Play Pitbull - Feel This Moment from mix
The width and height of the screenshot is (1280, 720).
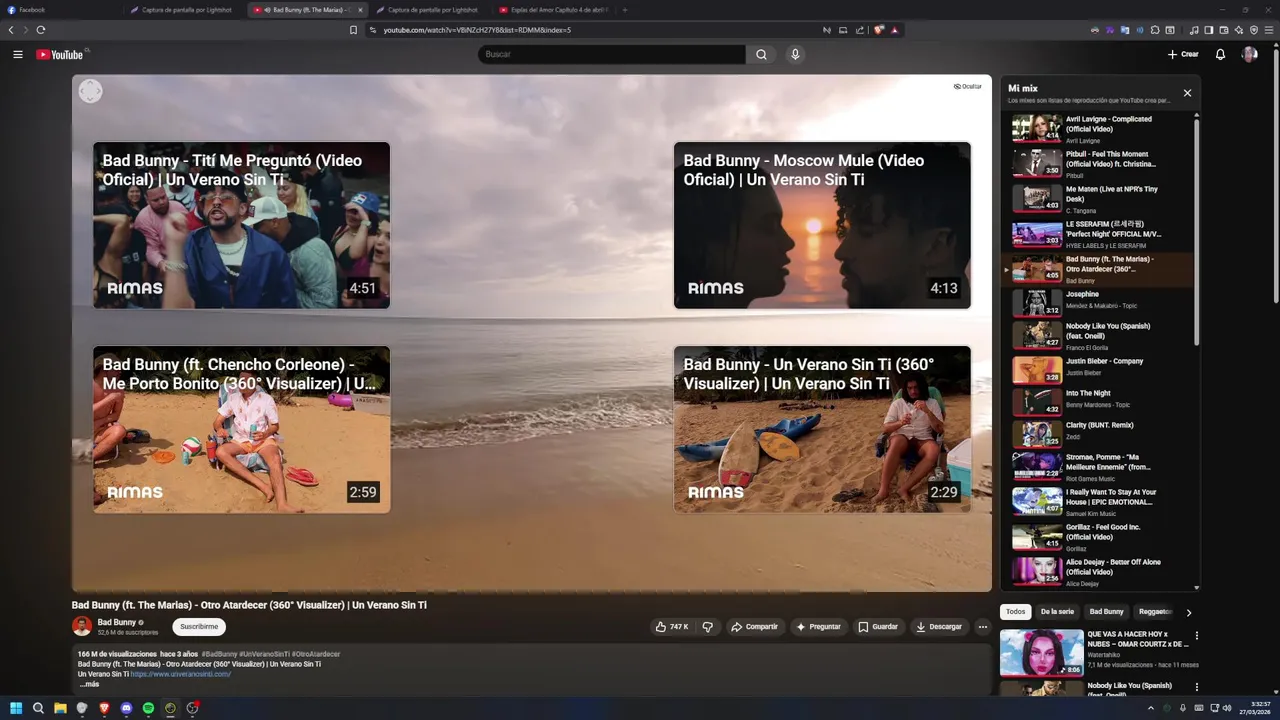point(1098,164)
